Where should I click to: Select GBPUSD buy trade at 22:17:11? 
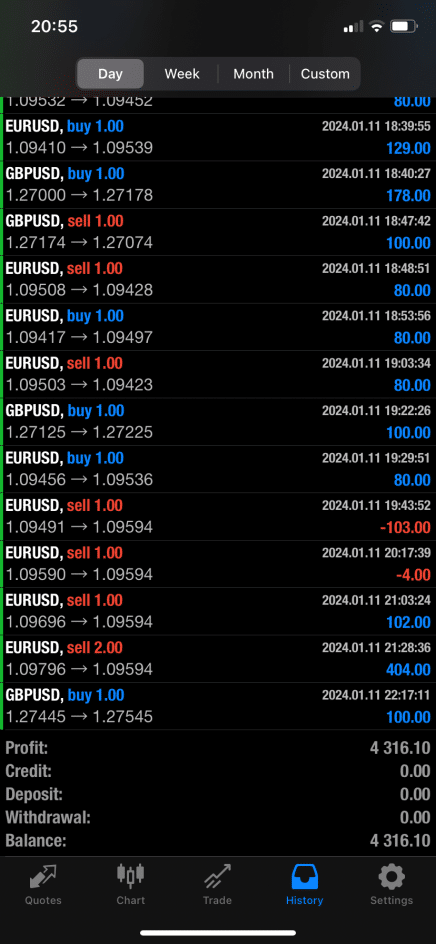tap(218, 706)
